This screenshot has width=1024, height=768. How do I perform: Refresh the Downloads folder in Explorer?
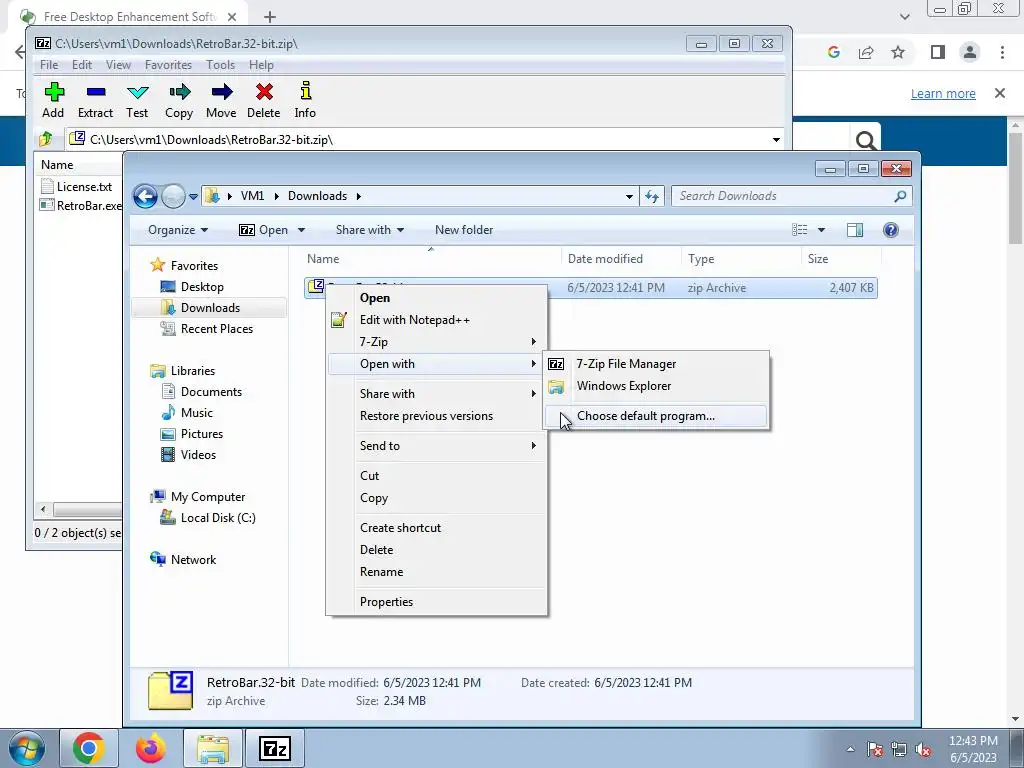coord(652,196)
